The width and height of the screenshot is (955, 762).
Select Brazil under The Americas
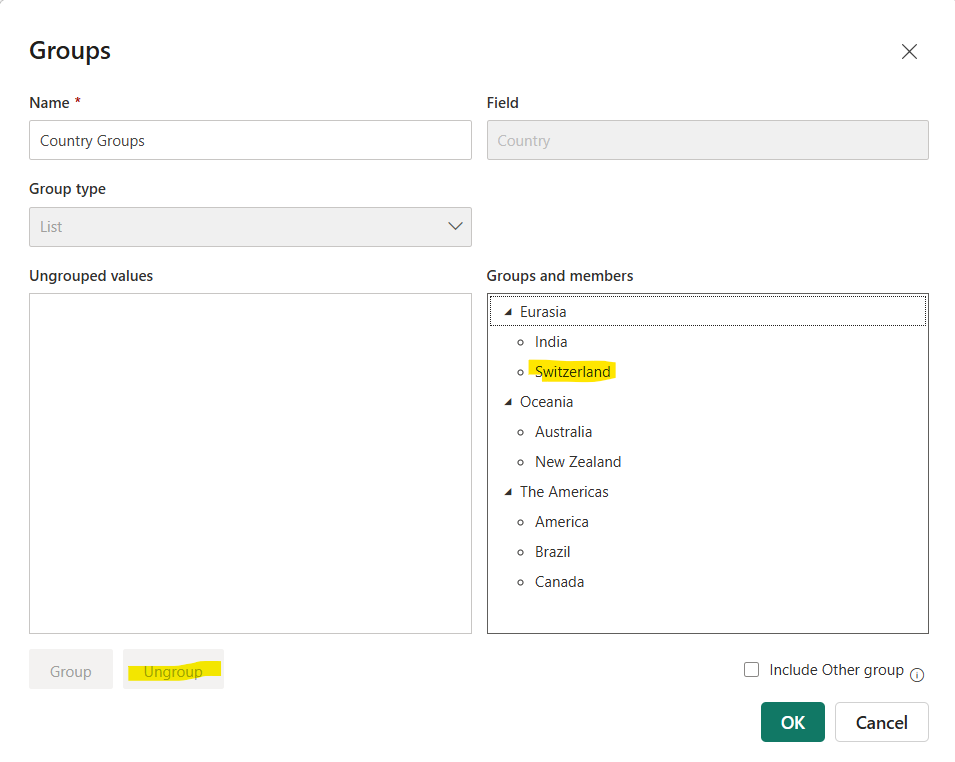click(x=552, y=551)
